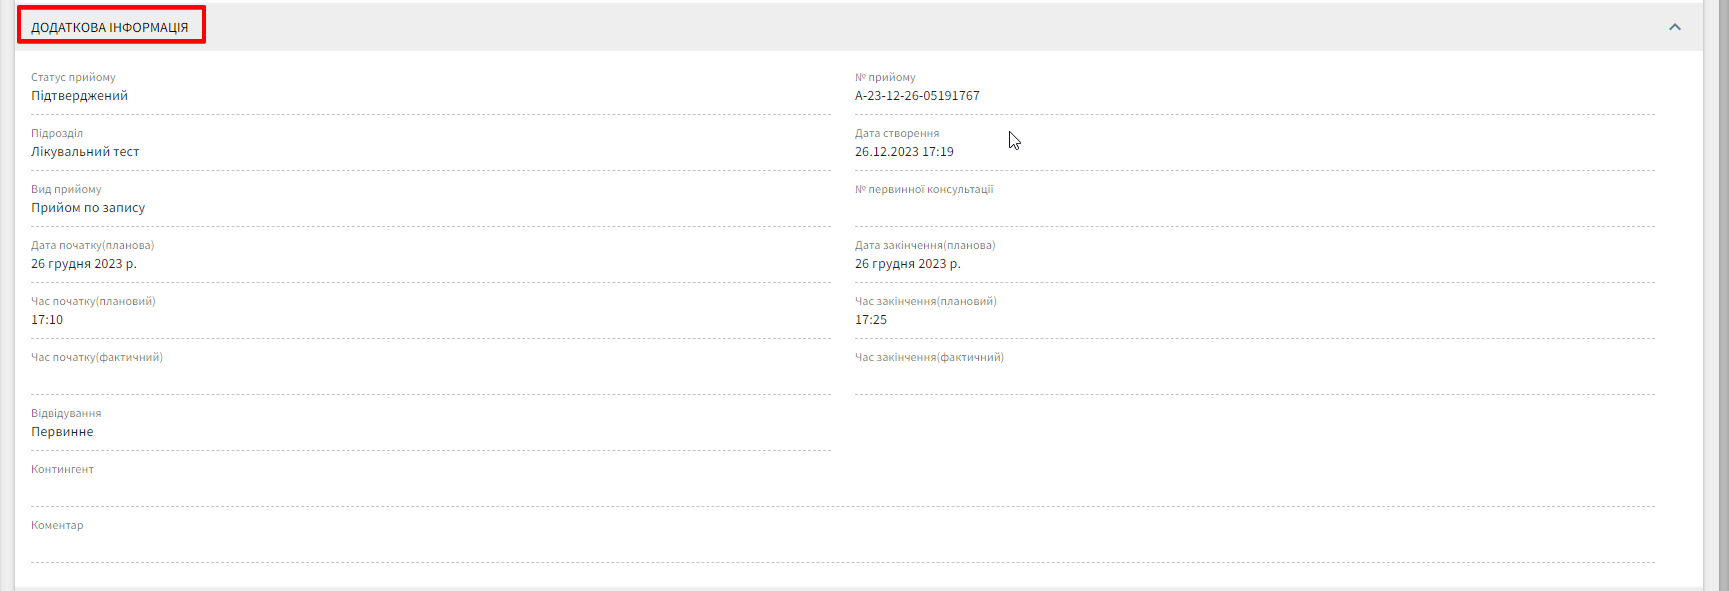This screenshot has width=1729, height=591.
Task: Click the empty Коментар field
Action: [842, 545]
